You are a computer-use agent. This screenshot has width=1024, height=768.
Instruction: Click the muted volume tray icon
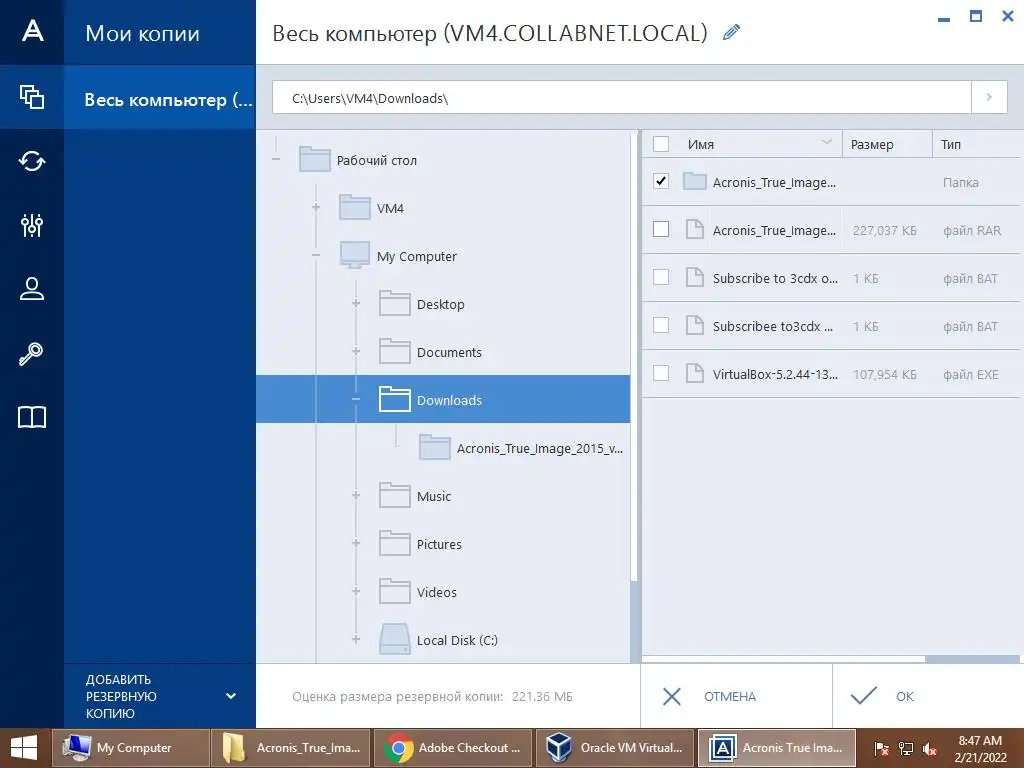coord(930,748)
